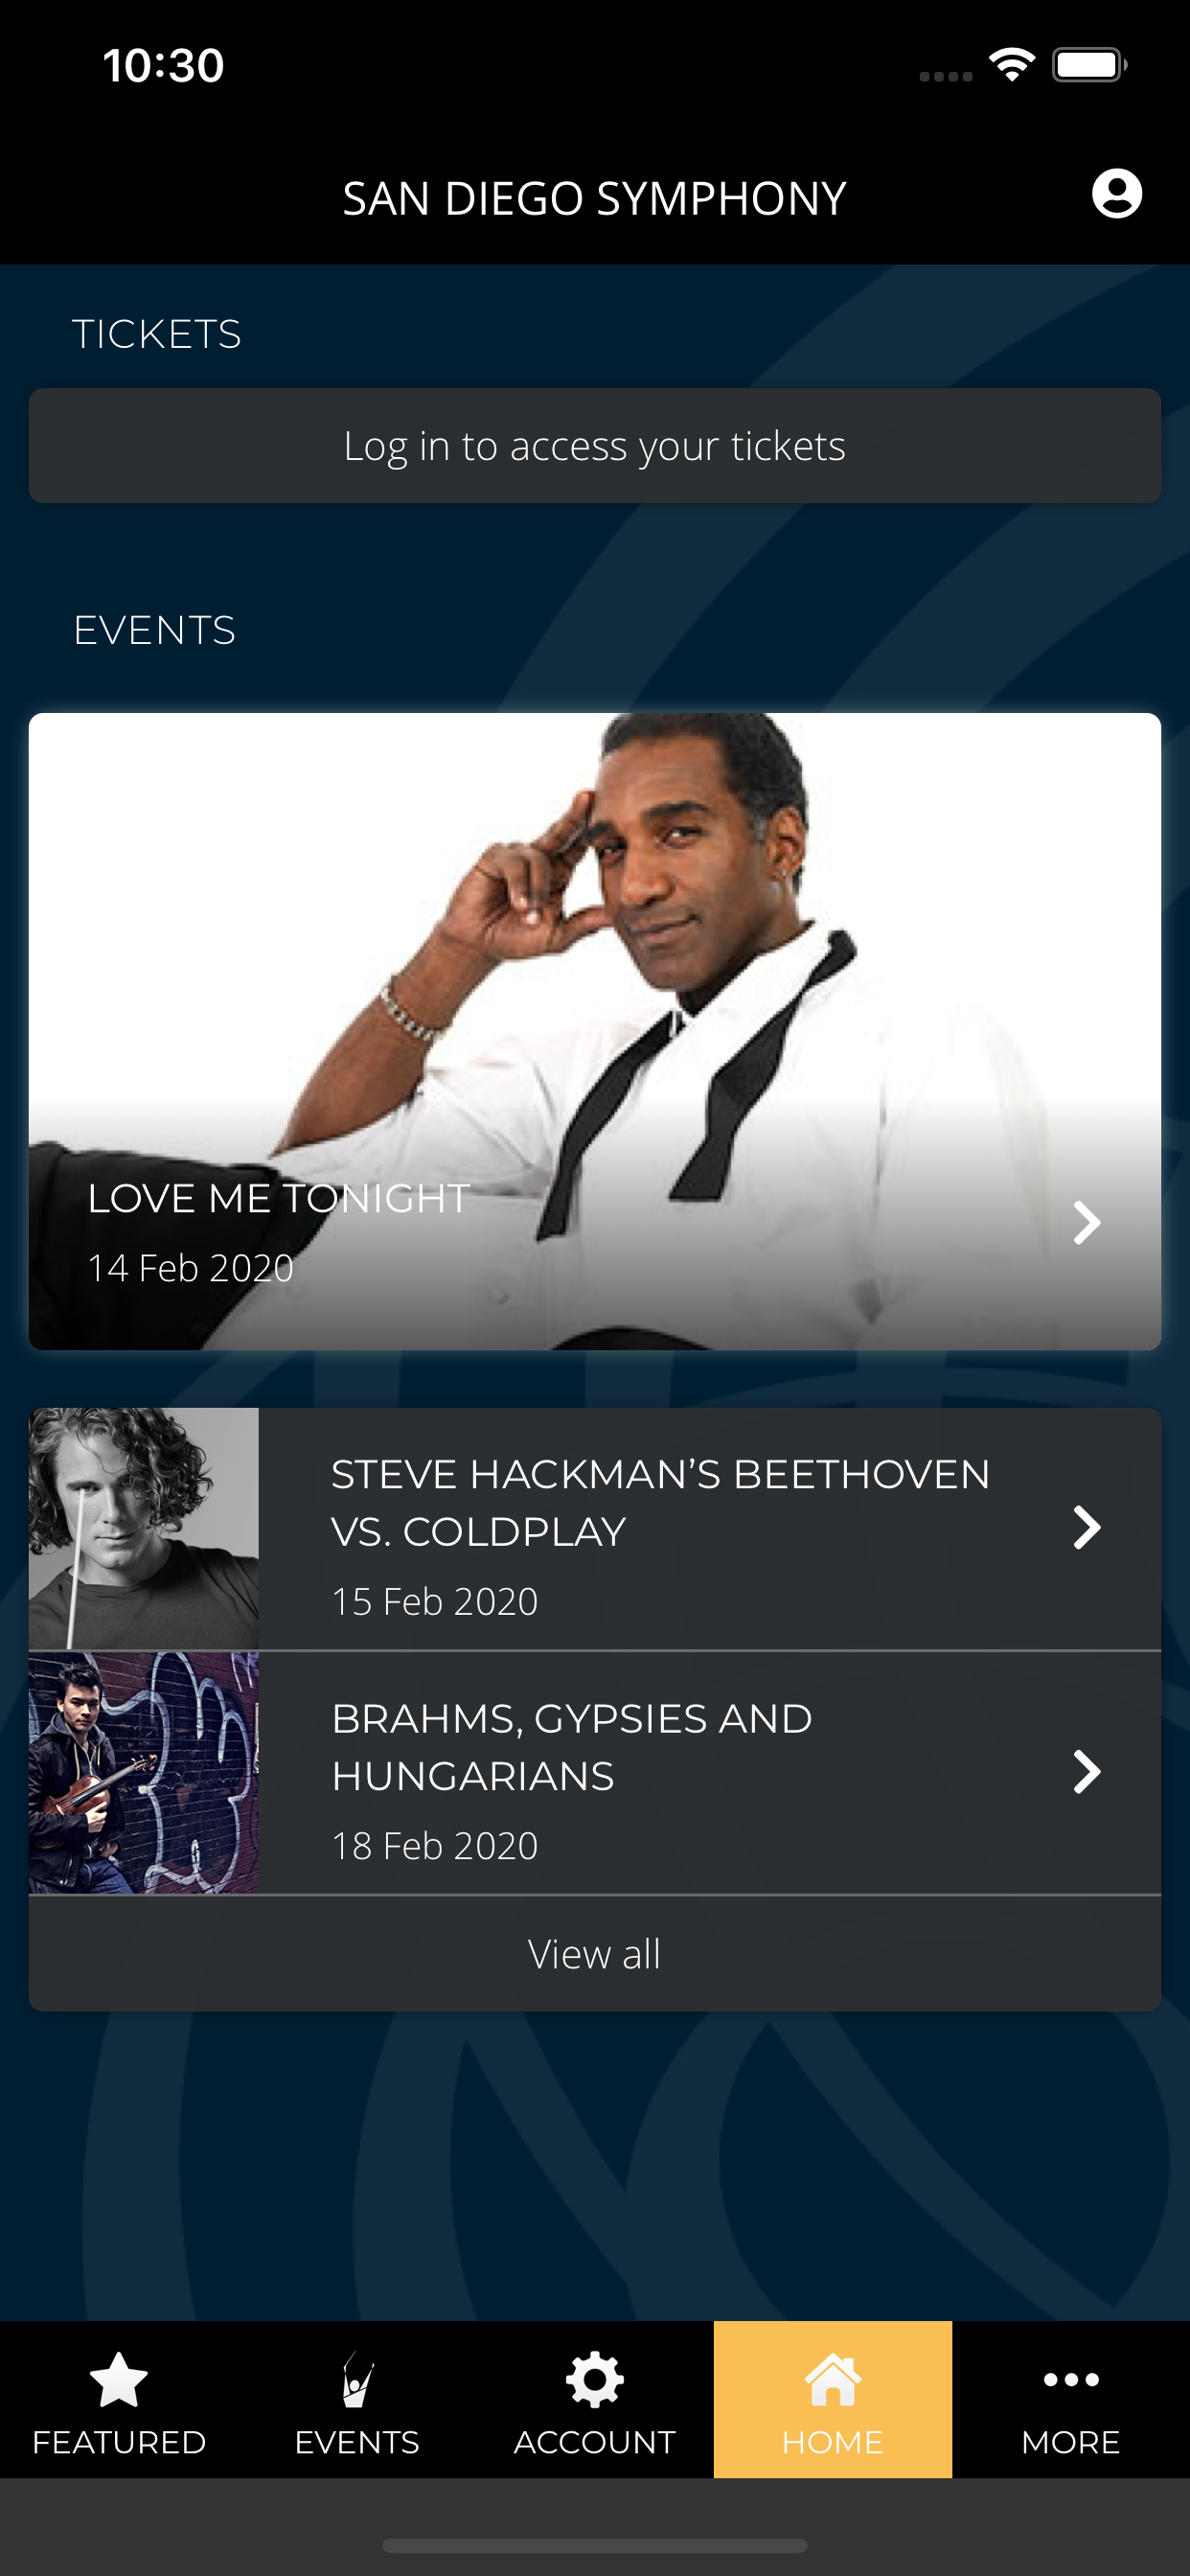This screenshot has height=2576, width=1190.
Task: Expand Brahms, Gypsies and Hungarians chevron
Action: (1086, 1772)
